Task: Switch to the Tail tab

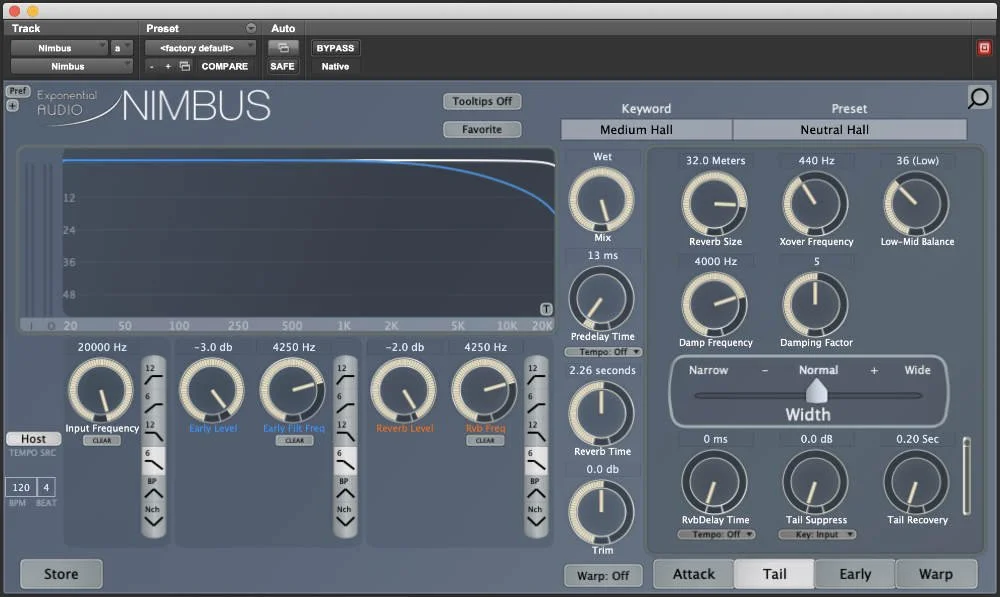Action: click(774, 574)
